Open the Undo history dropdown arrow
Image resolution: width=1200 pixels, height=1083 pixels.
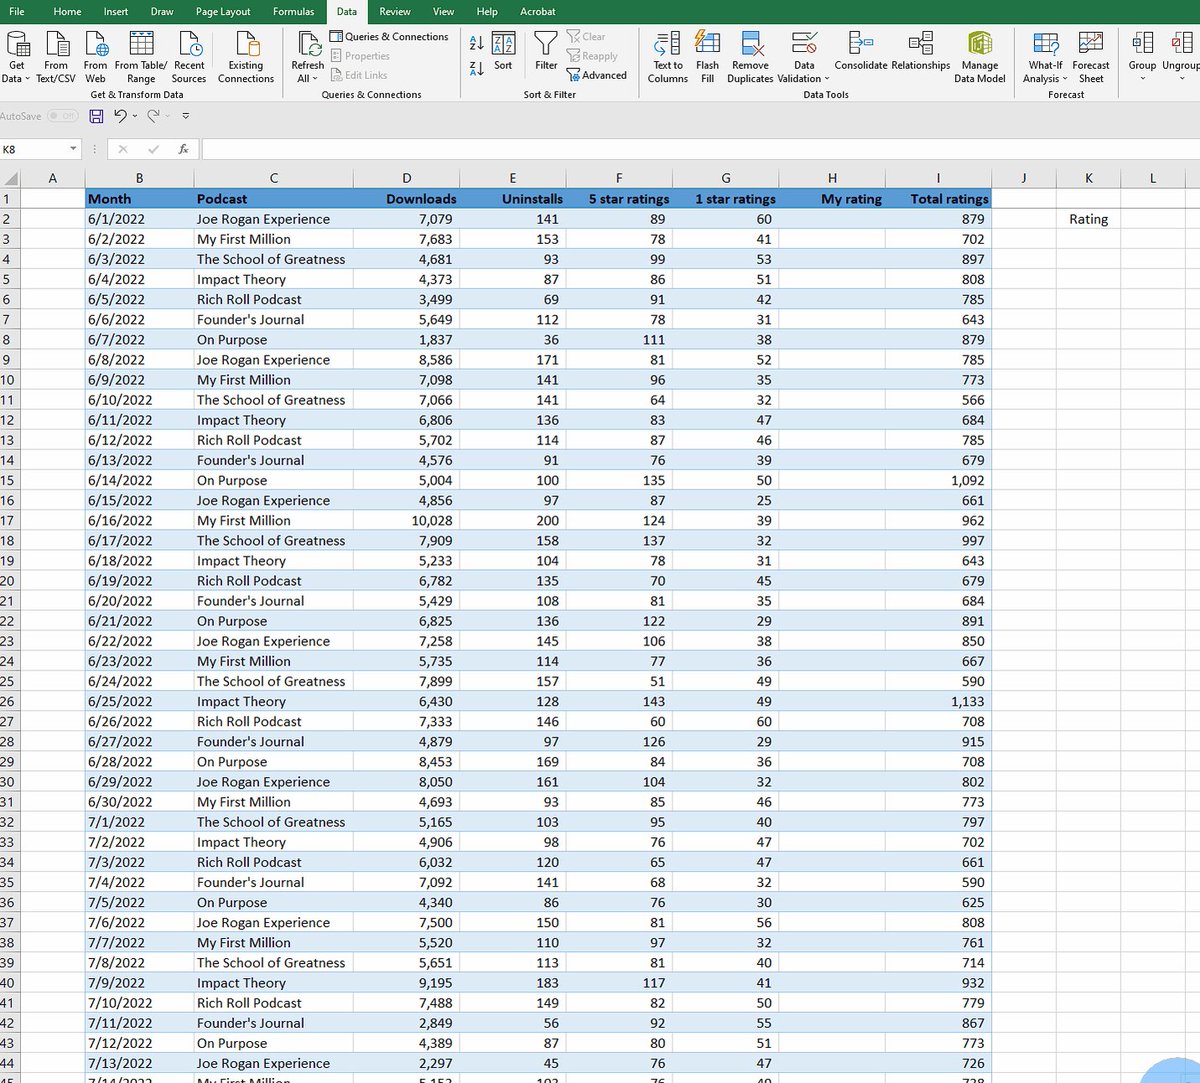coord(135,116)
